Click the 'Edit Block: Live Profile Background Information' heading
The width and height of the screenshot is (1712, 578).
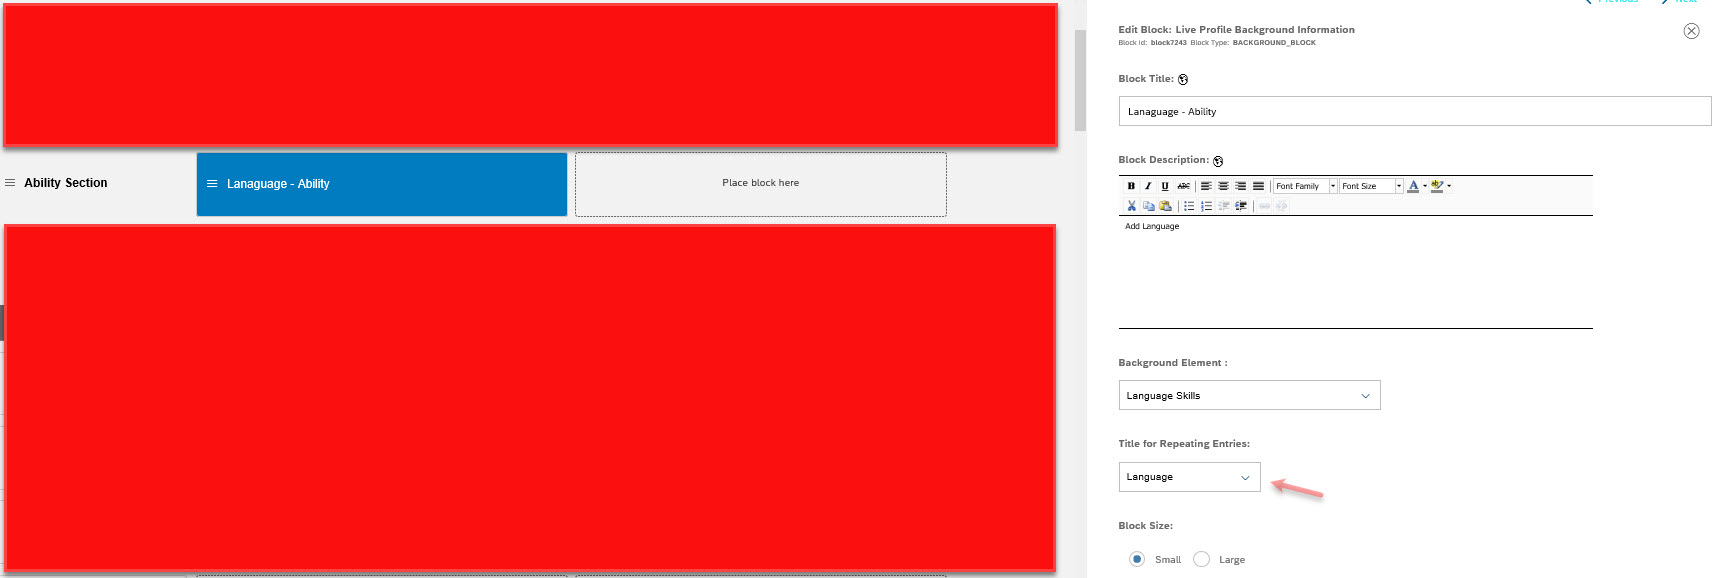pyautogui.click(x=1236, y=30)
